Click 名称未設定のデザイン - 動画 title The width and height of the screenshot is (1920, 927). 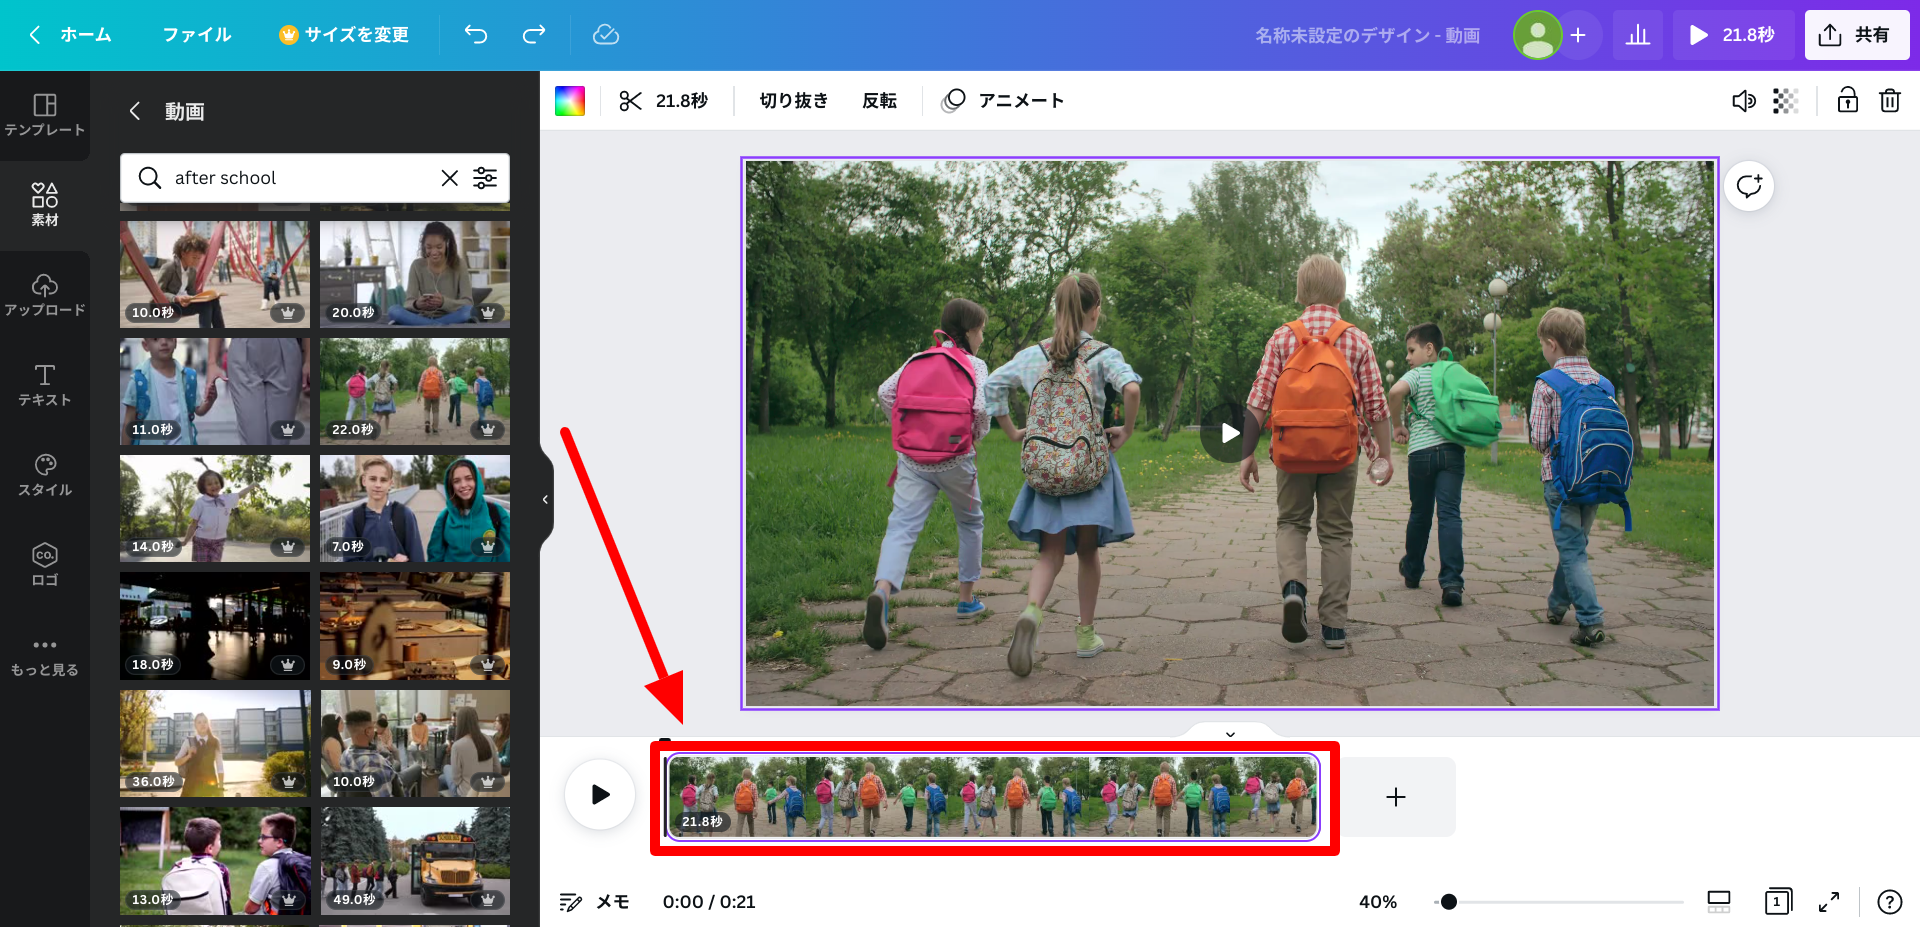point(1367,35)
